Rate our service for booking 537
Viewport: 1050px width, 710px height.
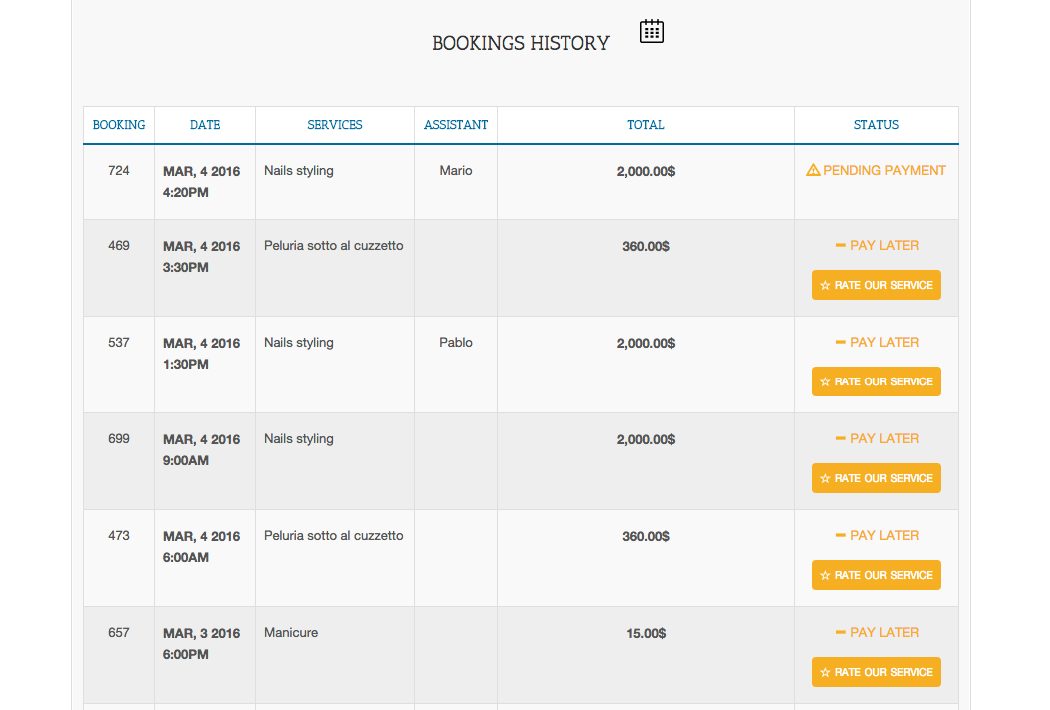click(x=876, y=382)
